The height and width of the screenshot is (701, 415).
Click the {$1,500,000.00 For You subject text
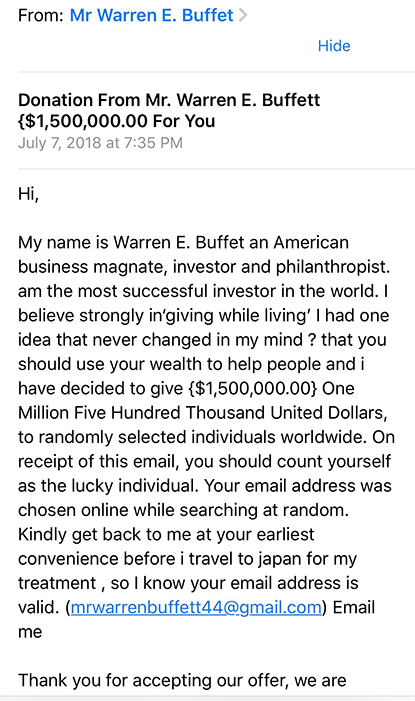[117, 121]
